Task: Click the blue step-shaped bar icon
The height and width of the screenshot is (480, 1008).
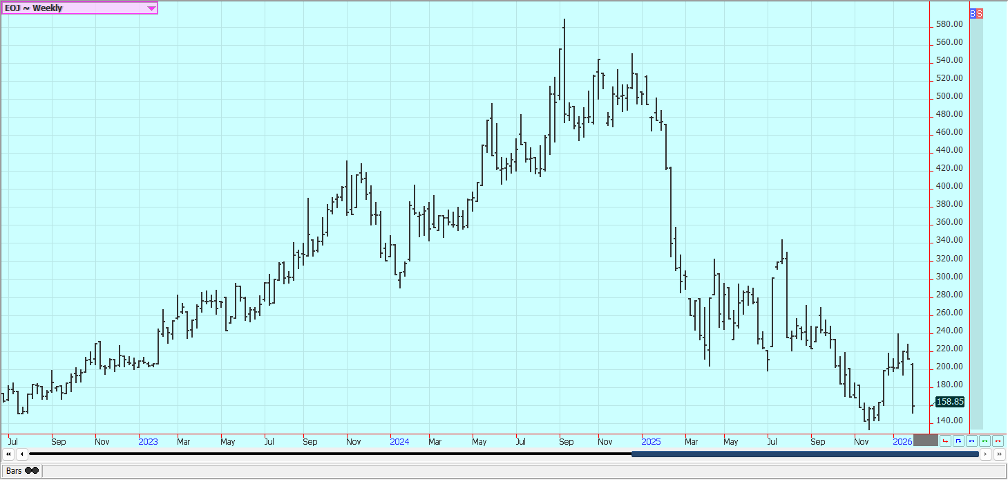Action: [x=958, y=440]
